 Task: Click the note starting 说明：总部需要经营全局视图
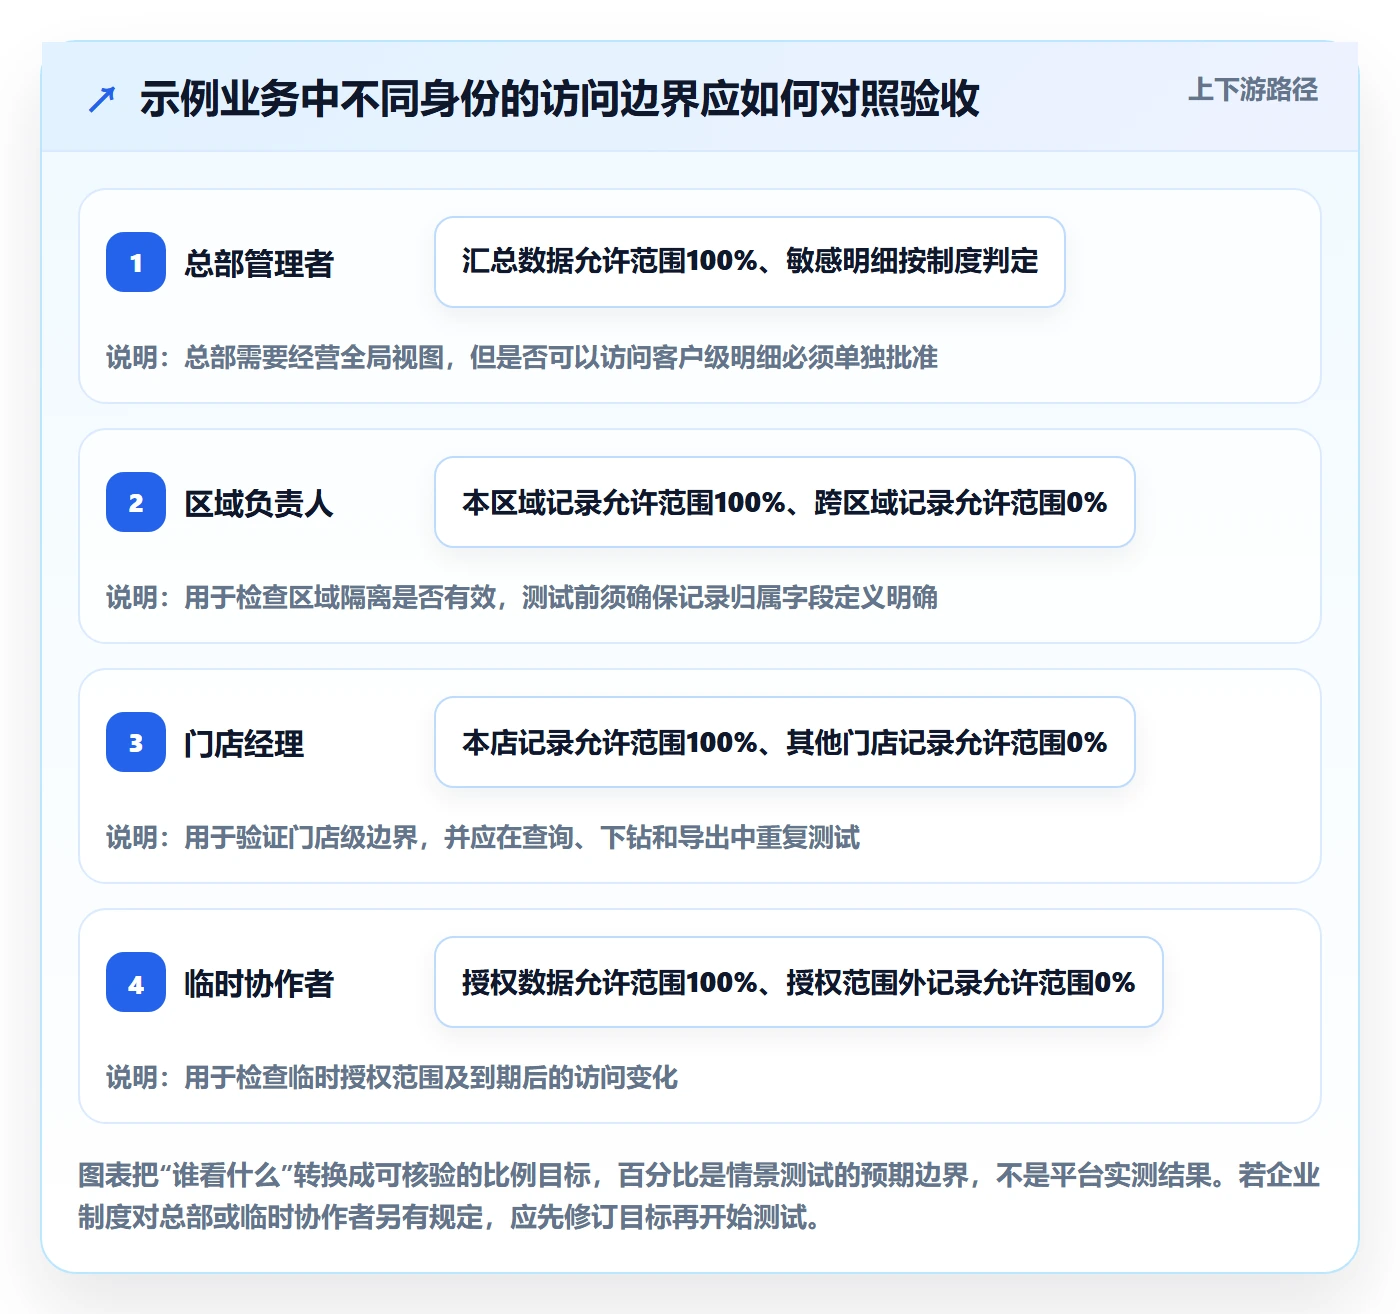pyautogui.click(x=522, y=357)
